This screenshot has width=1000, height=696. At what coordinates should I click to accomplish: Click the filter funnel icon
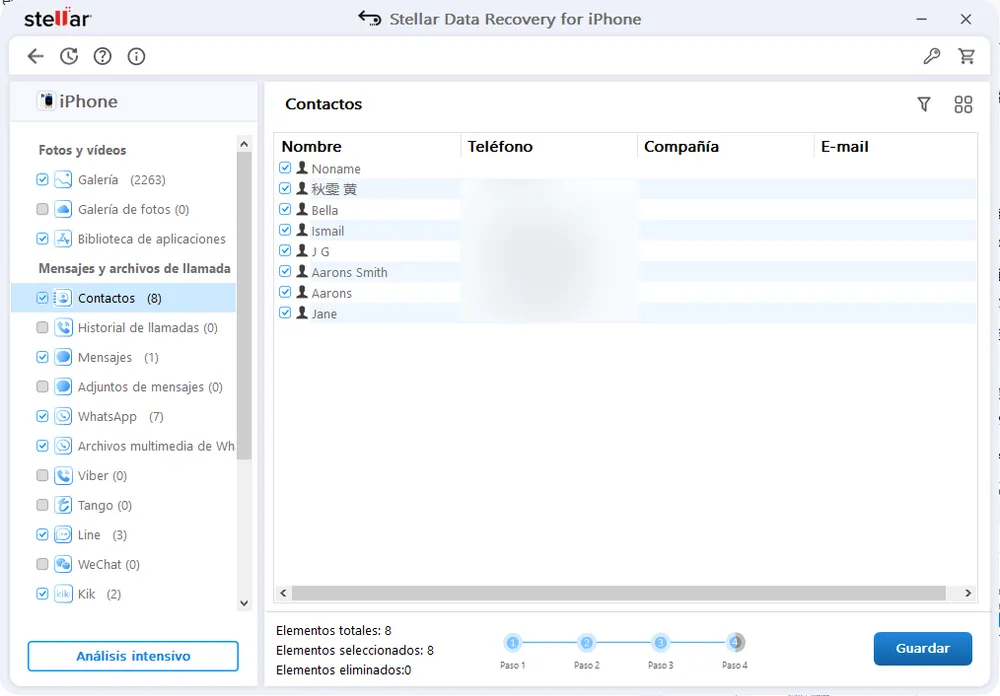click(x=924, y=104)
